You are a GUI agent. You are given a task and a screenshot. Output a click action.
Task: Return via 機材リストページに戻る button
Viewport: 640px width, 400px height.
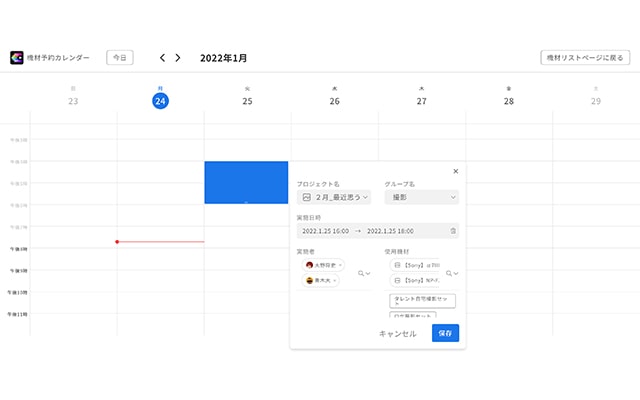tap(585, 58)
